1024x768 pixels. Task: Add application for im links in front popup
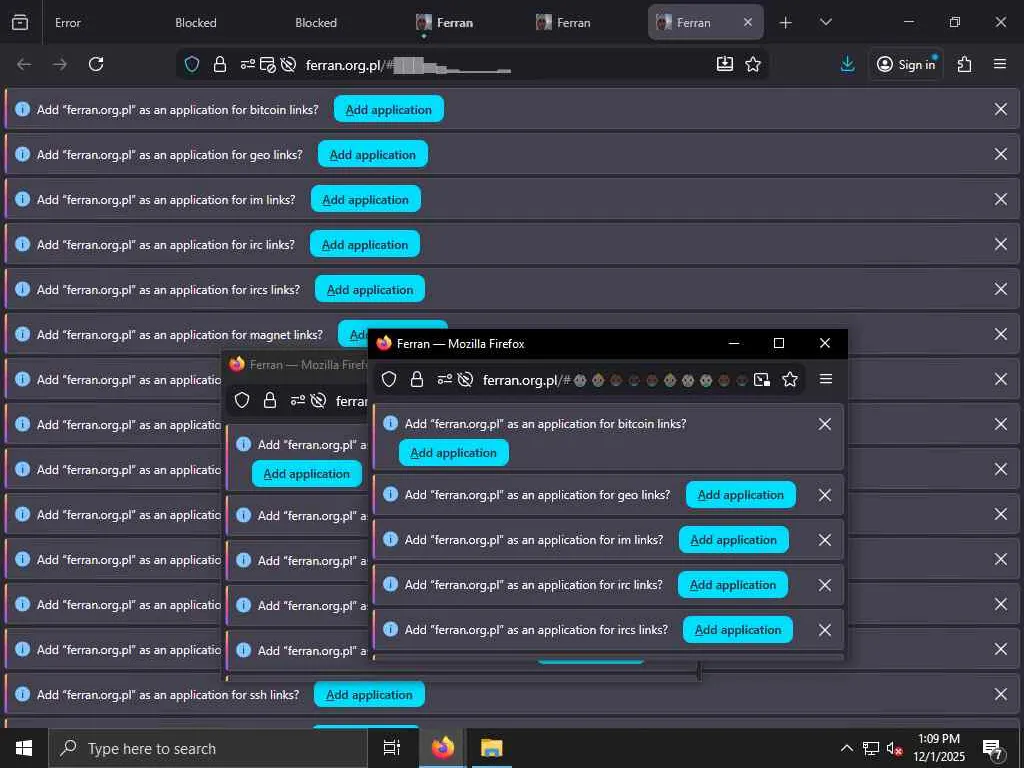pyautogui.click(x=733, y=539)
